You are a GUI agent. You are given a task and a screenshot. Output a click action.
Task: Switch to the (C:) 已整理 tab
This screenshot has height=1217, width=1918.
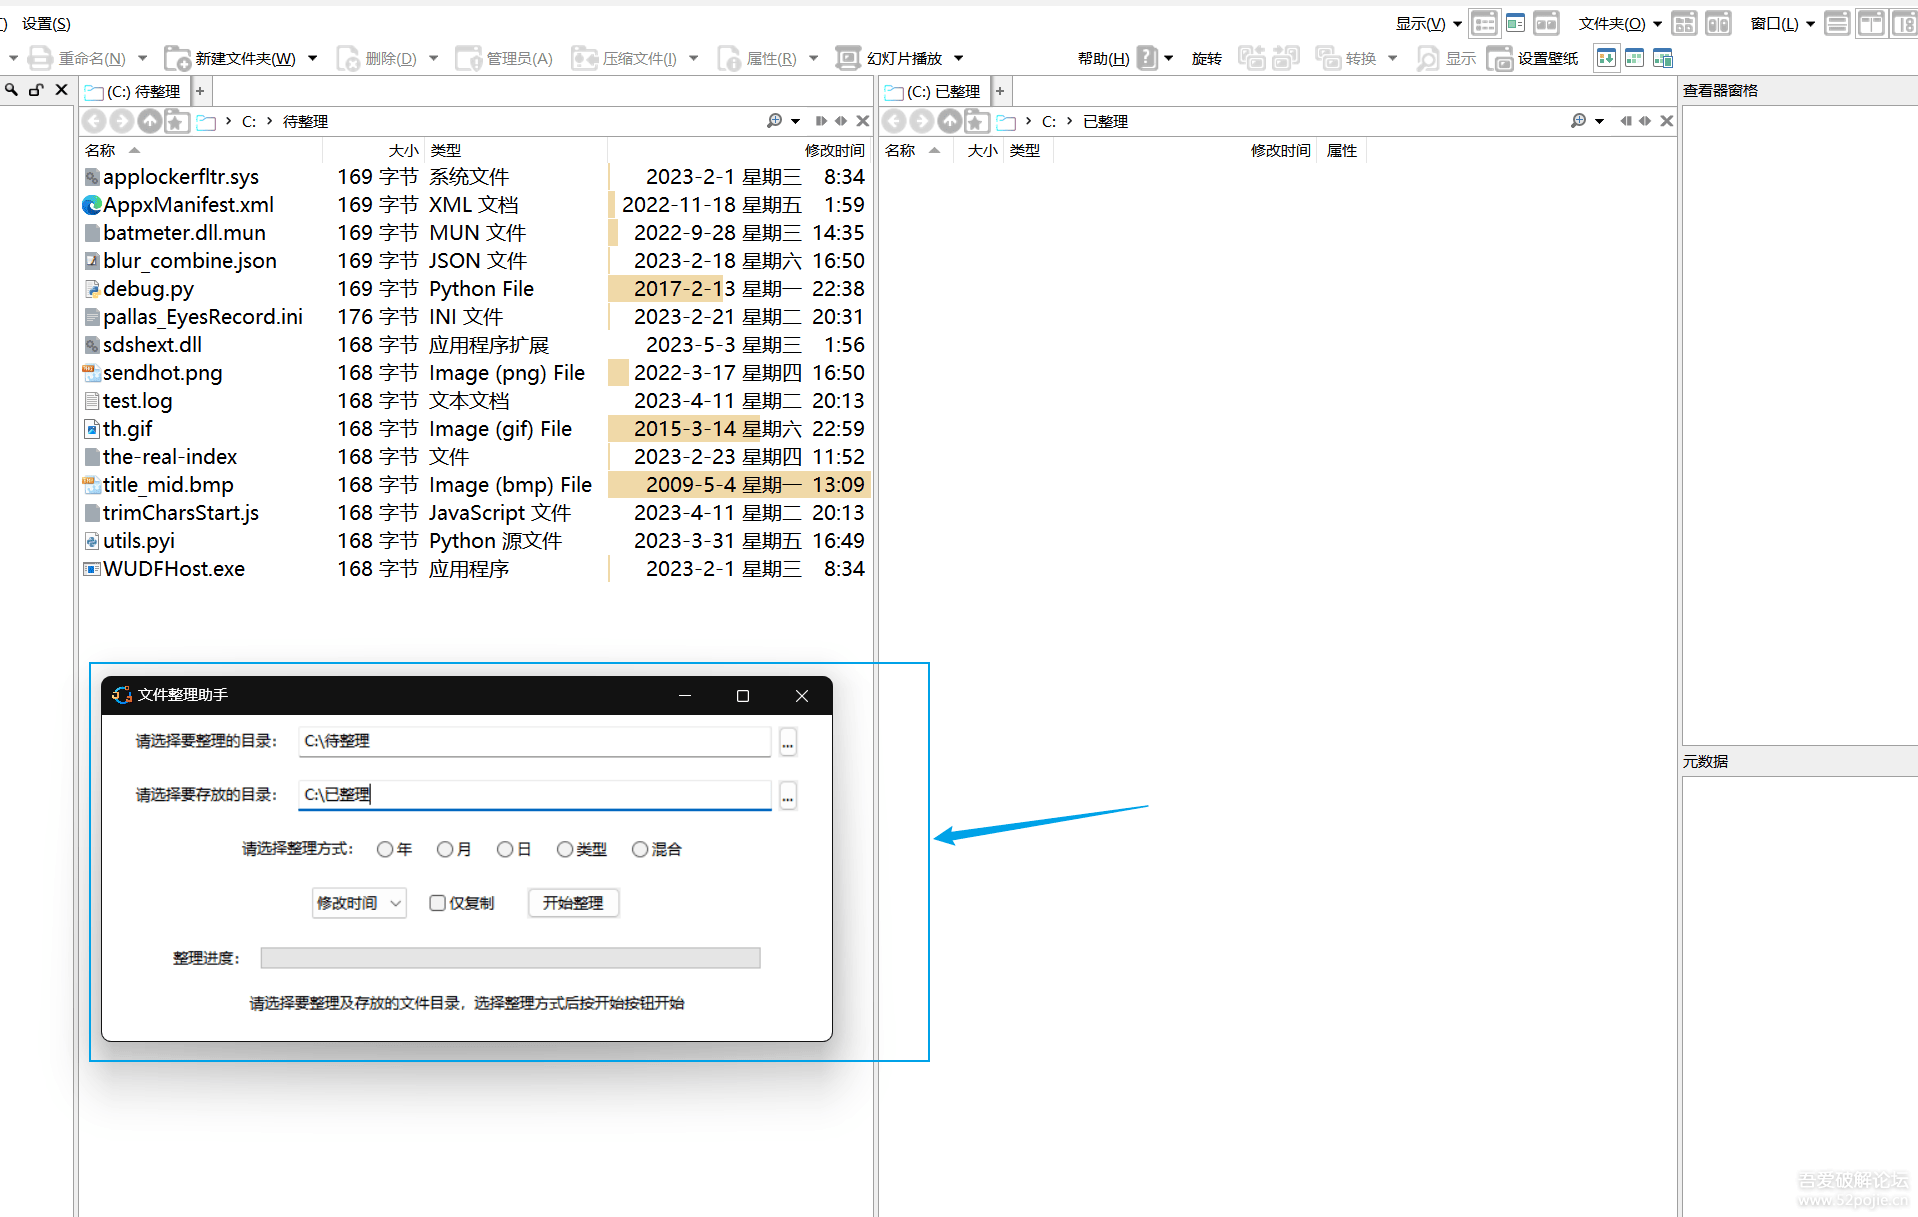pyautogui.click(x=934, y=92)
